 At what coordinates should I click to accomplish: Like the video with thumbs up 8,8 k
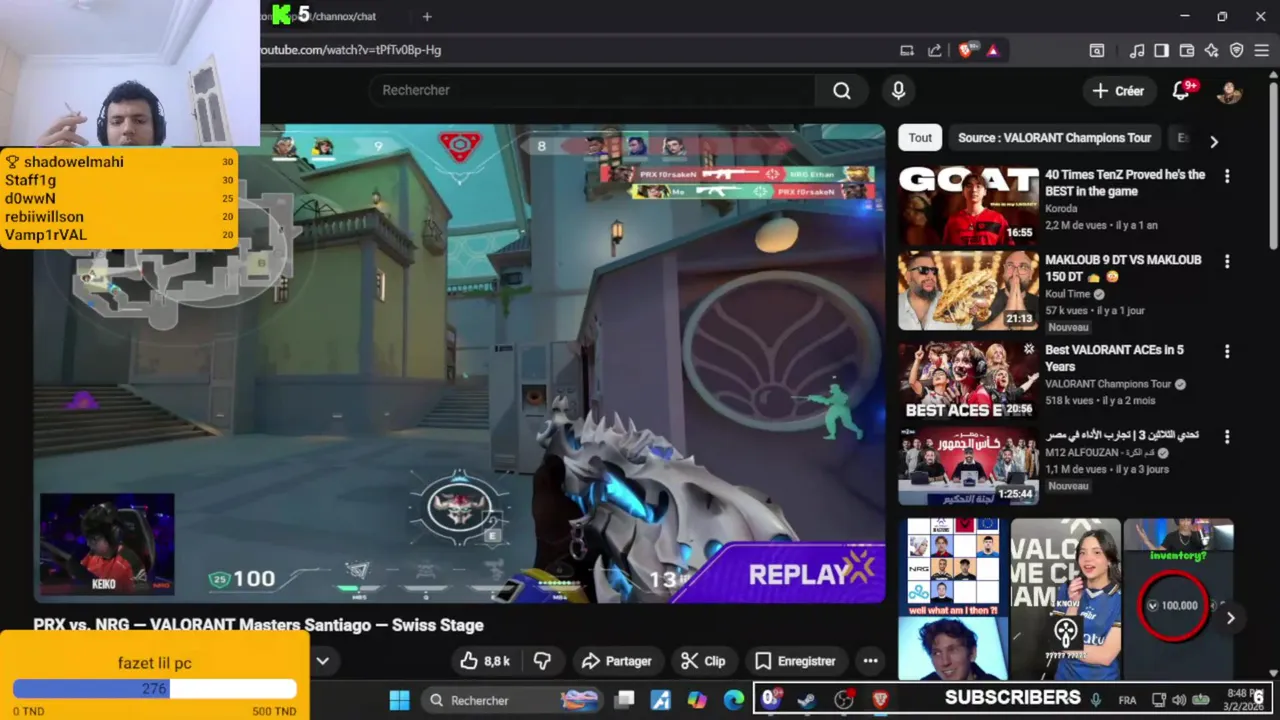click(485, 661)
